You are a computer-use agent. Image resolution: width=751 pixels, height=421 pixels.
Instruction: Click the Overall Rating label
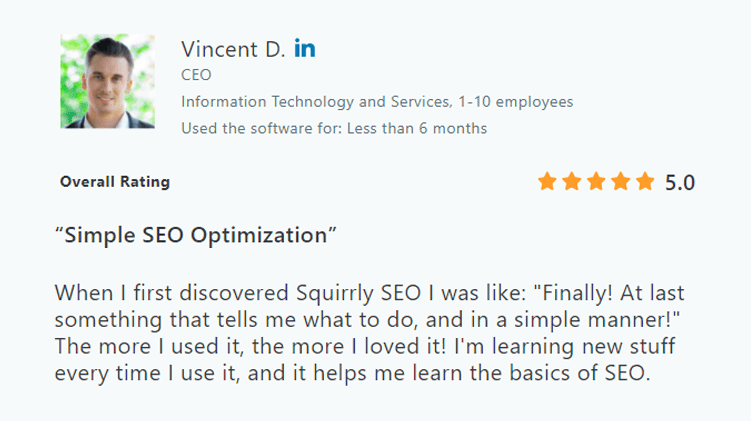coord(115,182)
